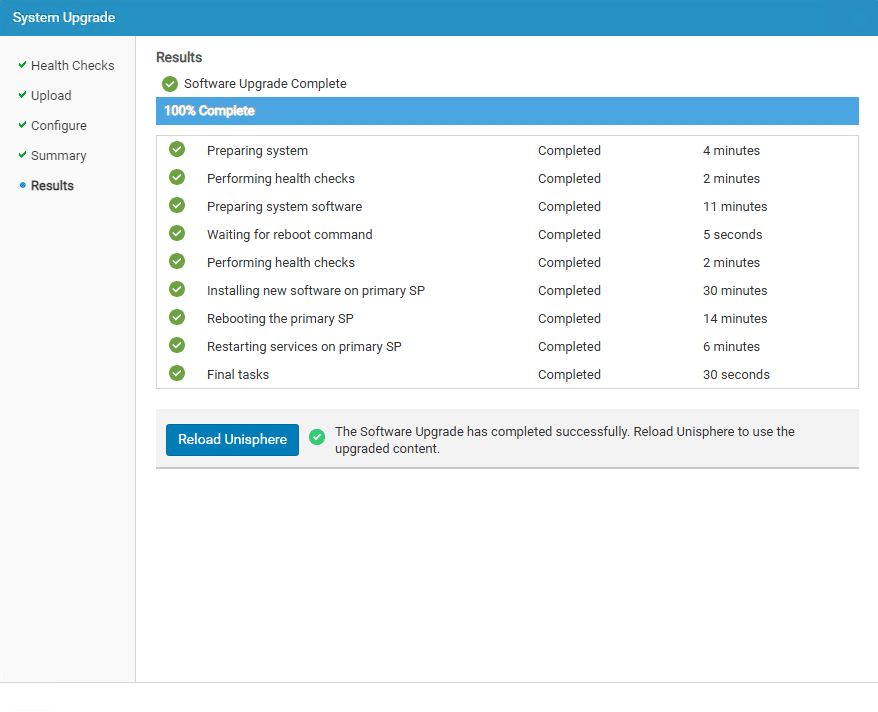Click the green check next to Reload Unisphere

point(317,437)
